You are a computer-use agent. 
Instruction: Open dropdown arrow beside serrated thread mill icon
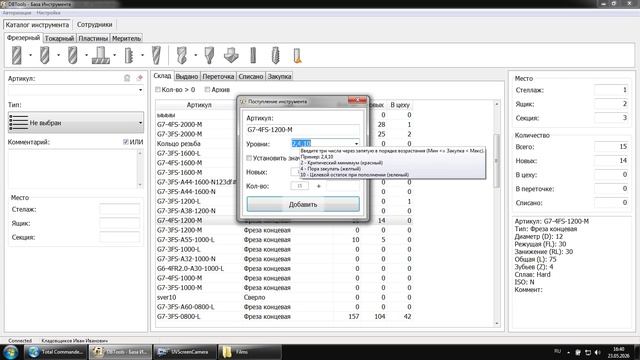(x=142, y=55)
